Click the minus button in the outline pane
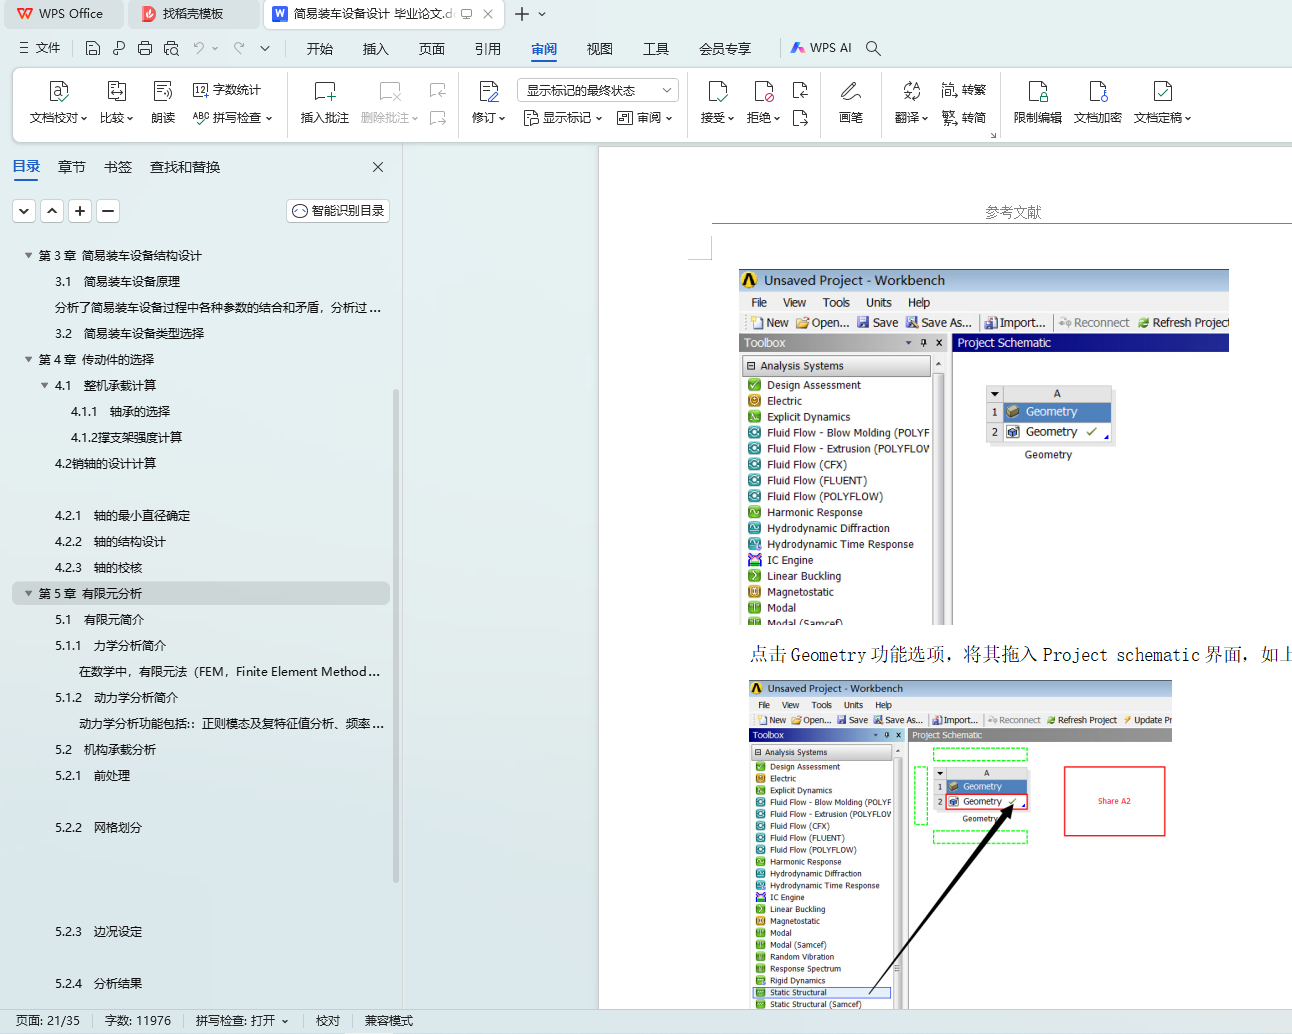 (108, 211)
